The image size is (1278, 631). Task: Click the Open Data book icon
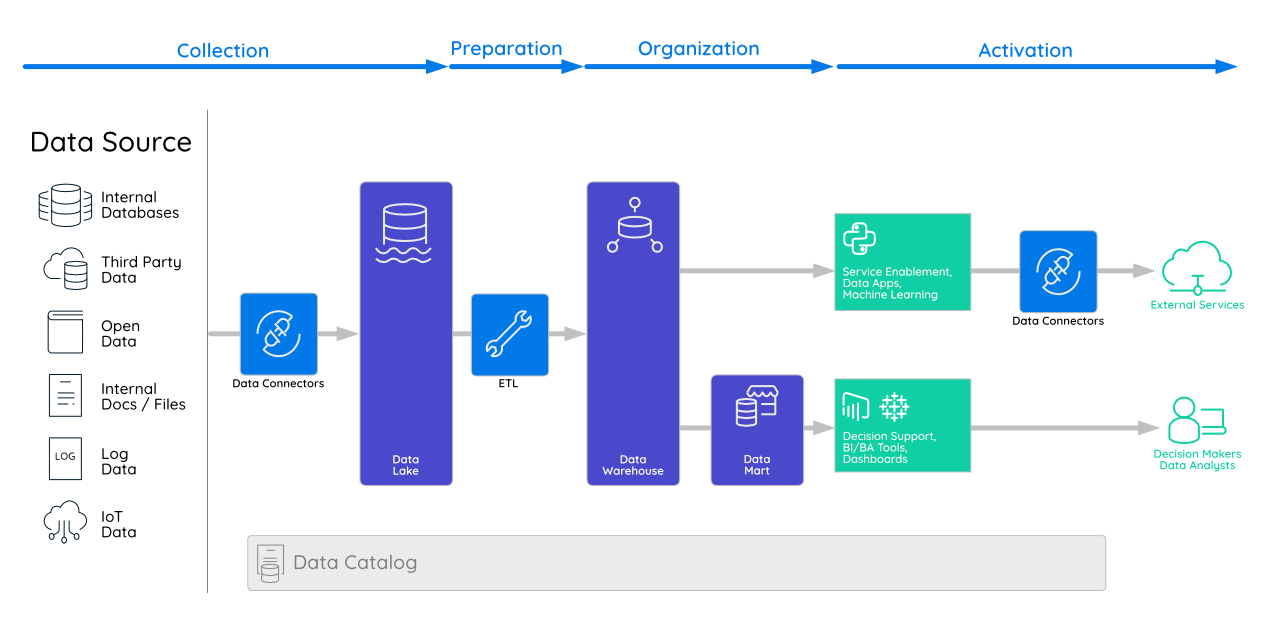tap(64, 331)
